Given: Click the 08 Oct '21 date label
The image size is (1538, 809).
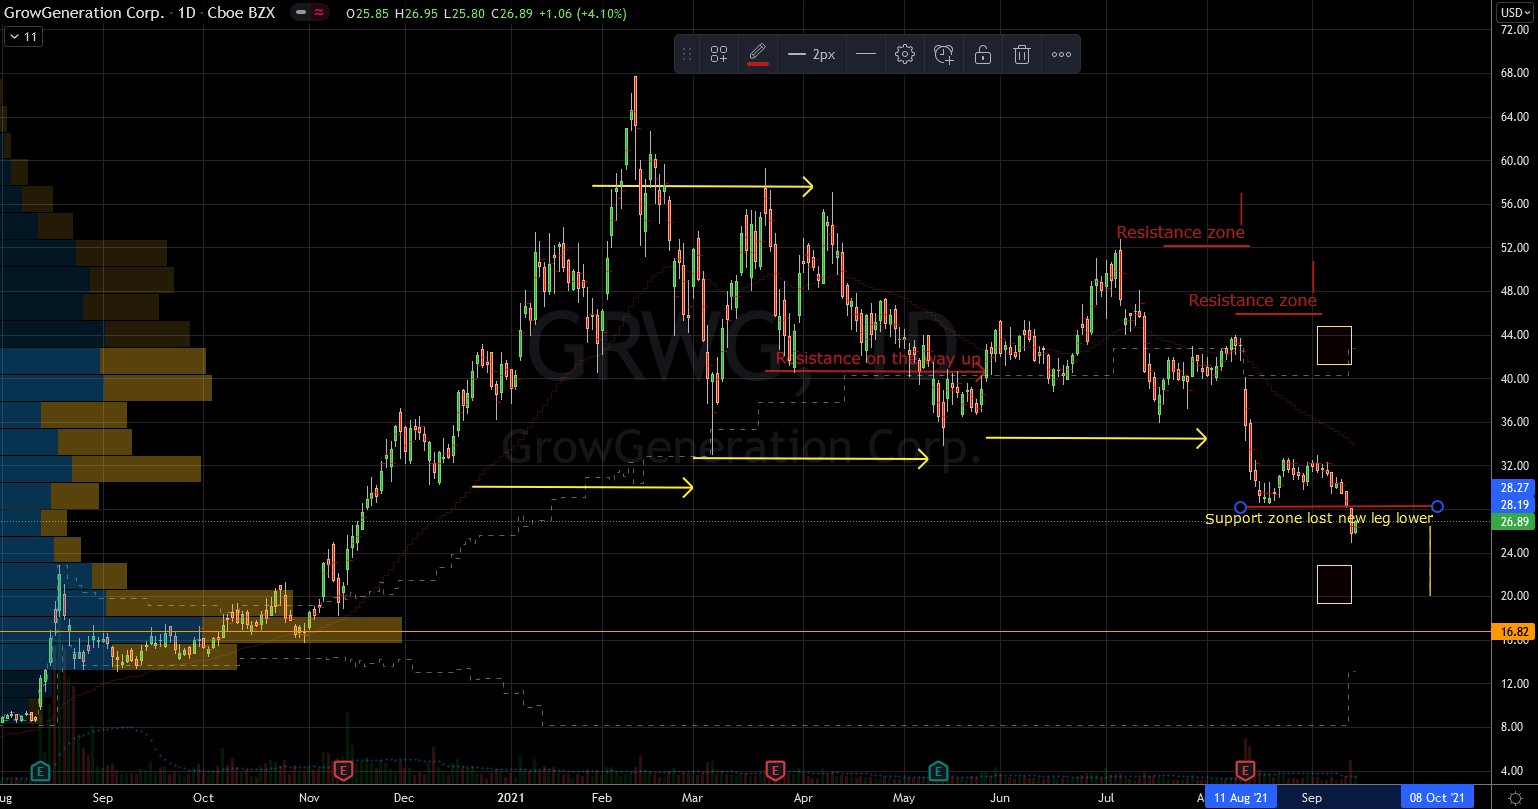Looking at the screenshot, I should coord(1436,797).
